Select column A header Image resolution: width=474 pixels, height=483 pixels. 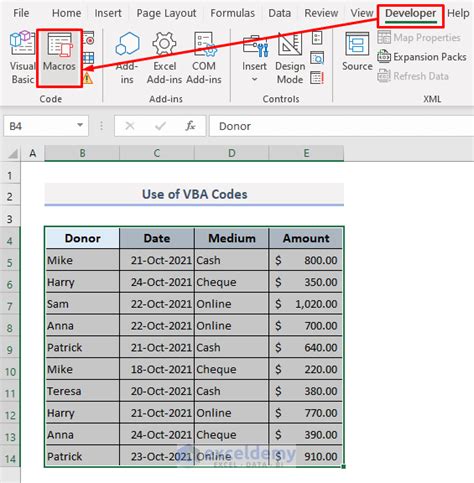click(32, 153)
